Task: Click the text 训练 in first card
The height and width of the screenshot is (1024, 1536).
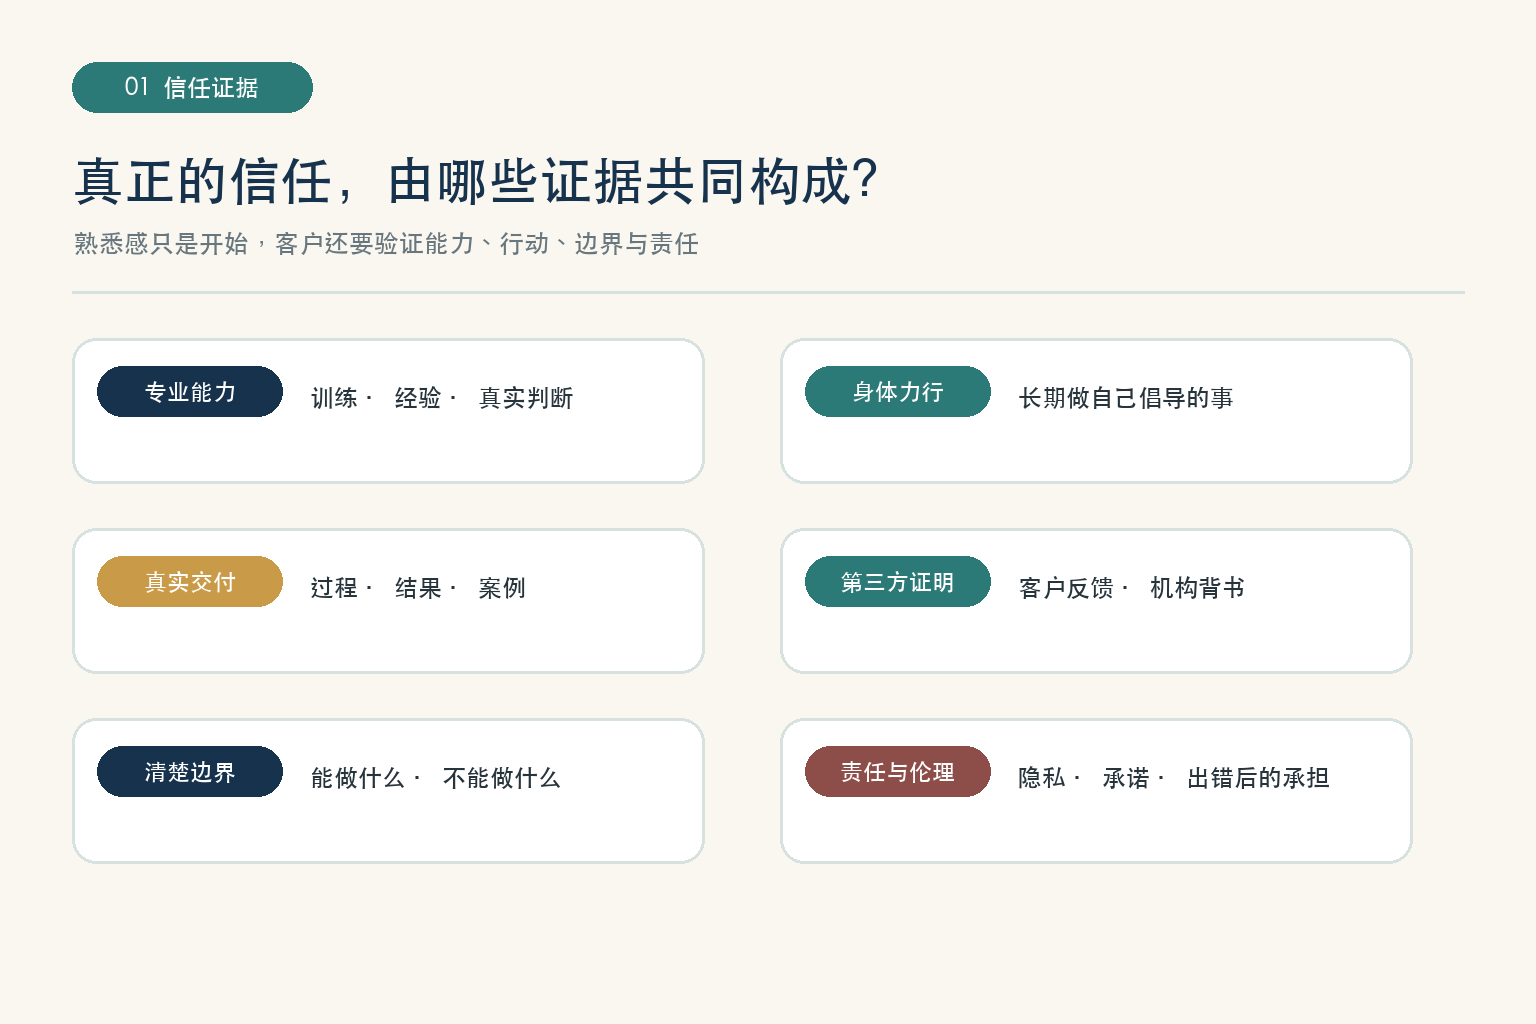Action: [x=334, y=398]
